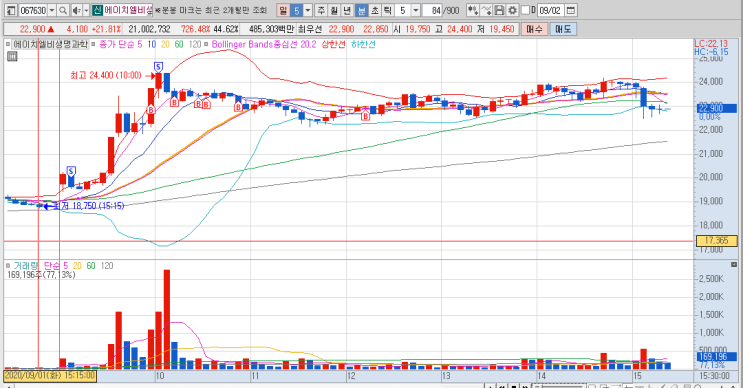Click the stock code field 067630

[33, 10]
